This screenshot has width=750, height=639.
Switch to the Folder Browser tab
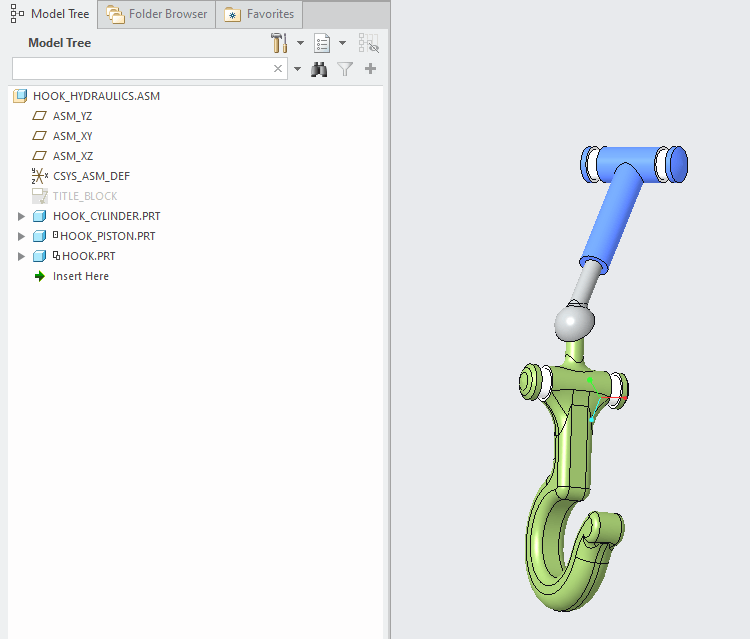tap(157, 14)
